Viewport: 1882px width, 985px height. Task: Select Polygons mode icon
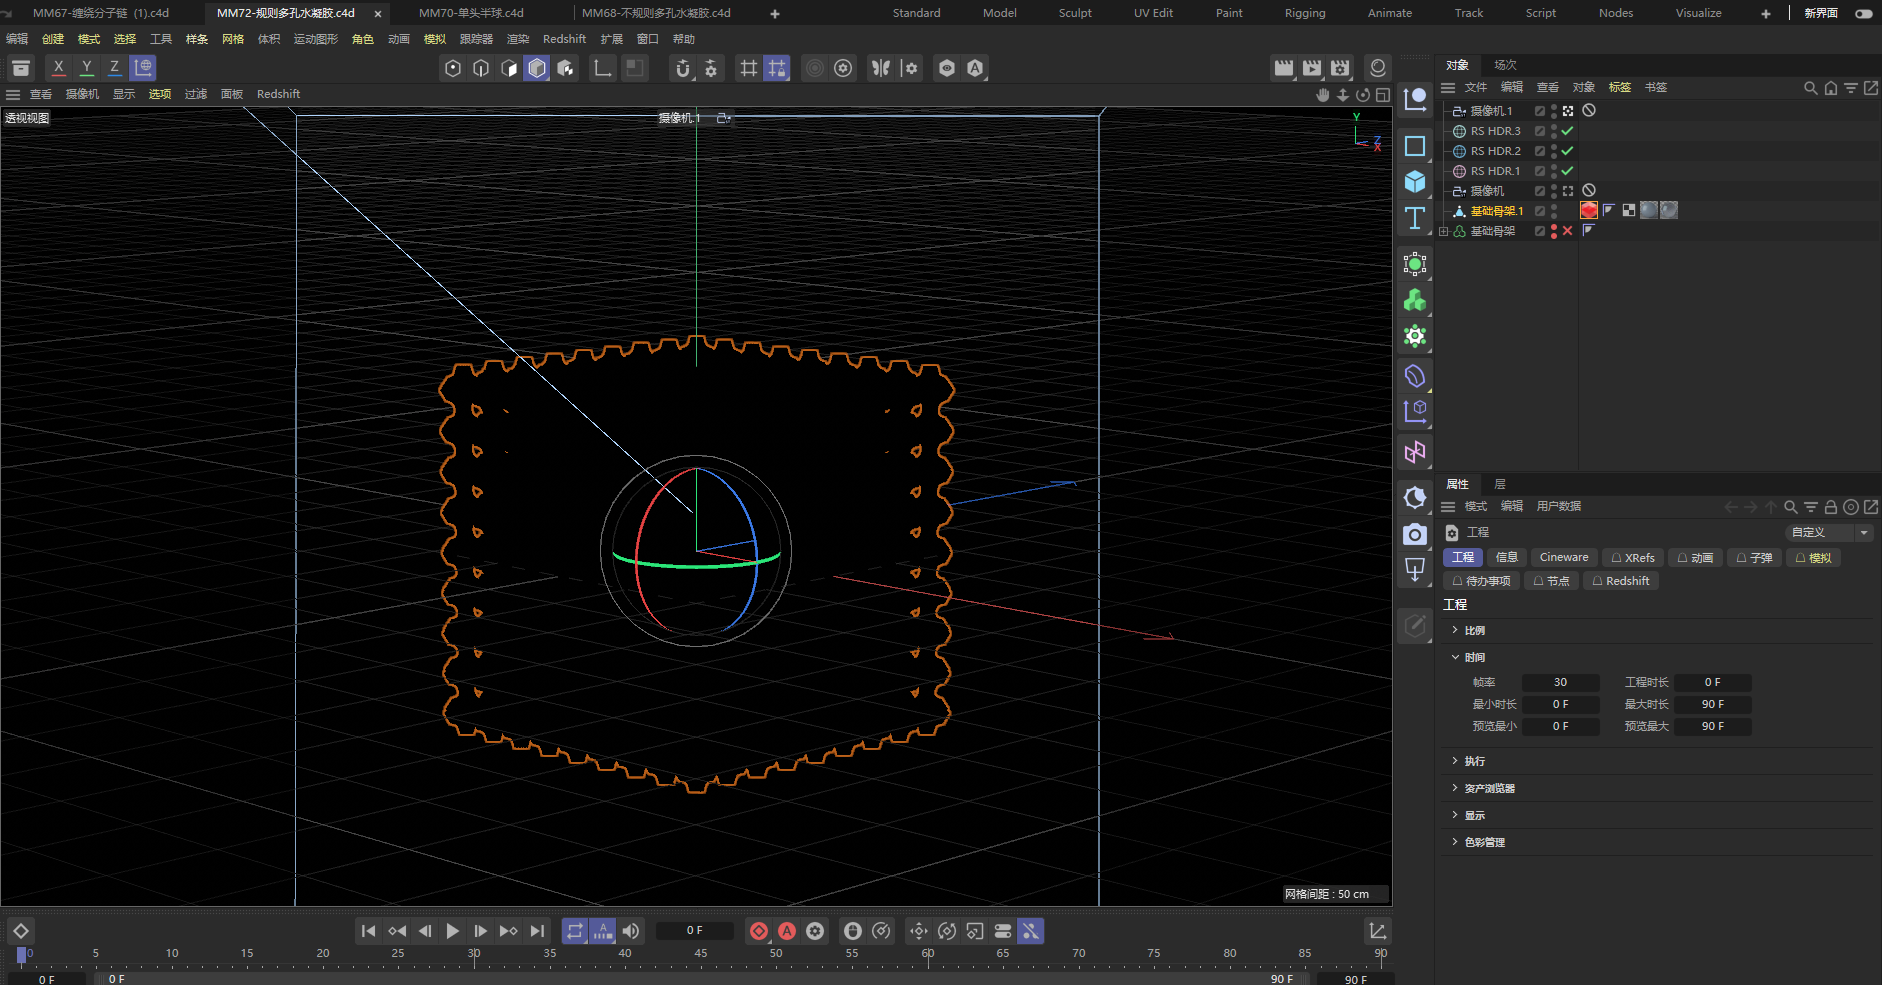(509, 68)
